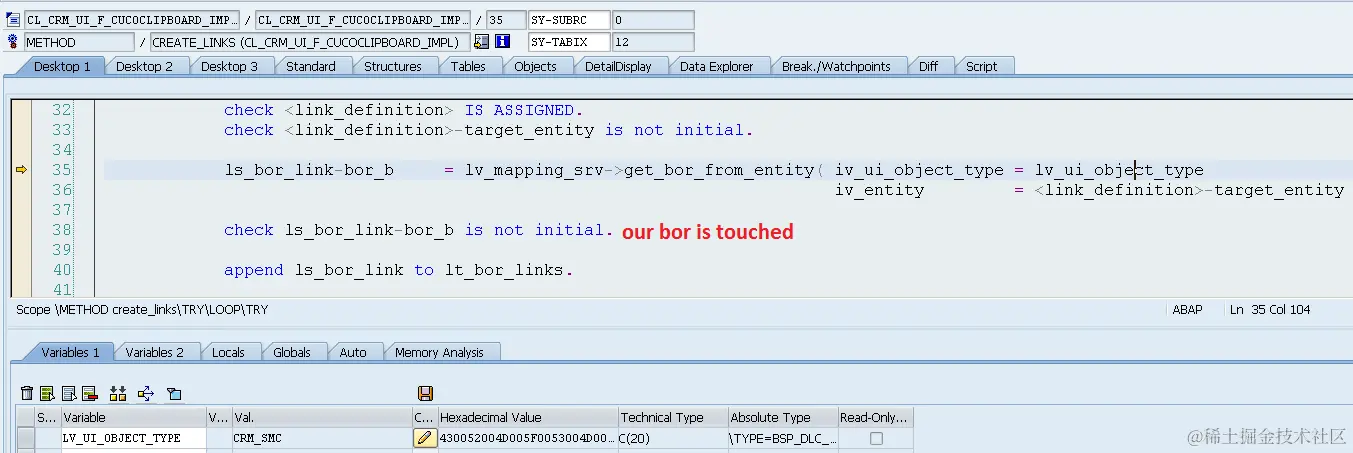Image resolution: width=1353 pixels, height=453 pixels.
Task: Click the floppy disk save icon above table
Action: pos(425,394)
